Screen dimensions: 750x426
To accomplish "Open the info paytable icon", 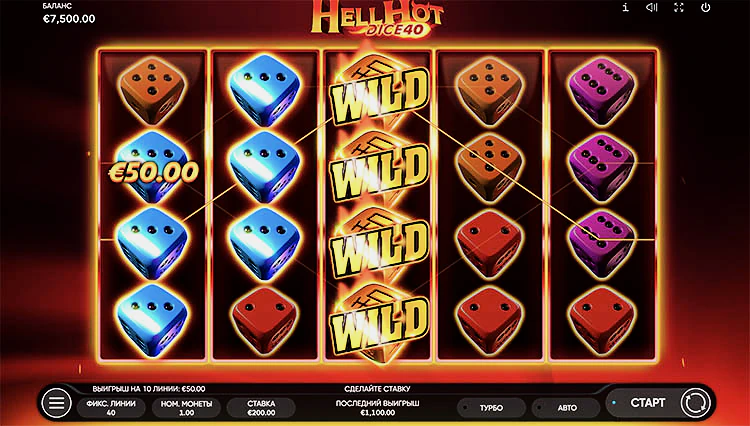I will [x=625, y=8].
